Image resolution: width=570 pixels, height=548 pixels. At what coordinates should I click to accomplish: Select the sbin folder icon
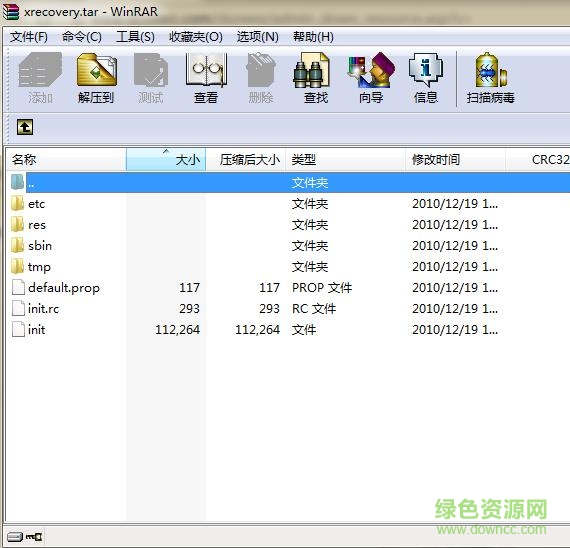pos(17,246)
